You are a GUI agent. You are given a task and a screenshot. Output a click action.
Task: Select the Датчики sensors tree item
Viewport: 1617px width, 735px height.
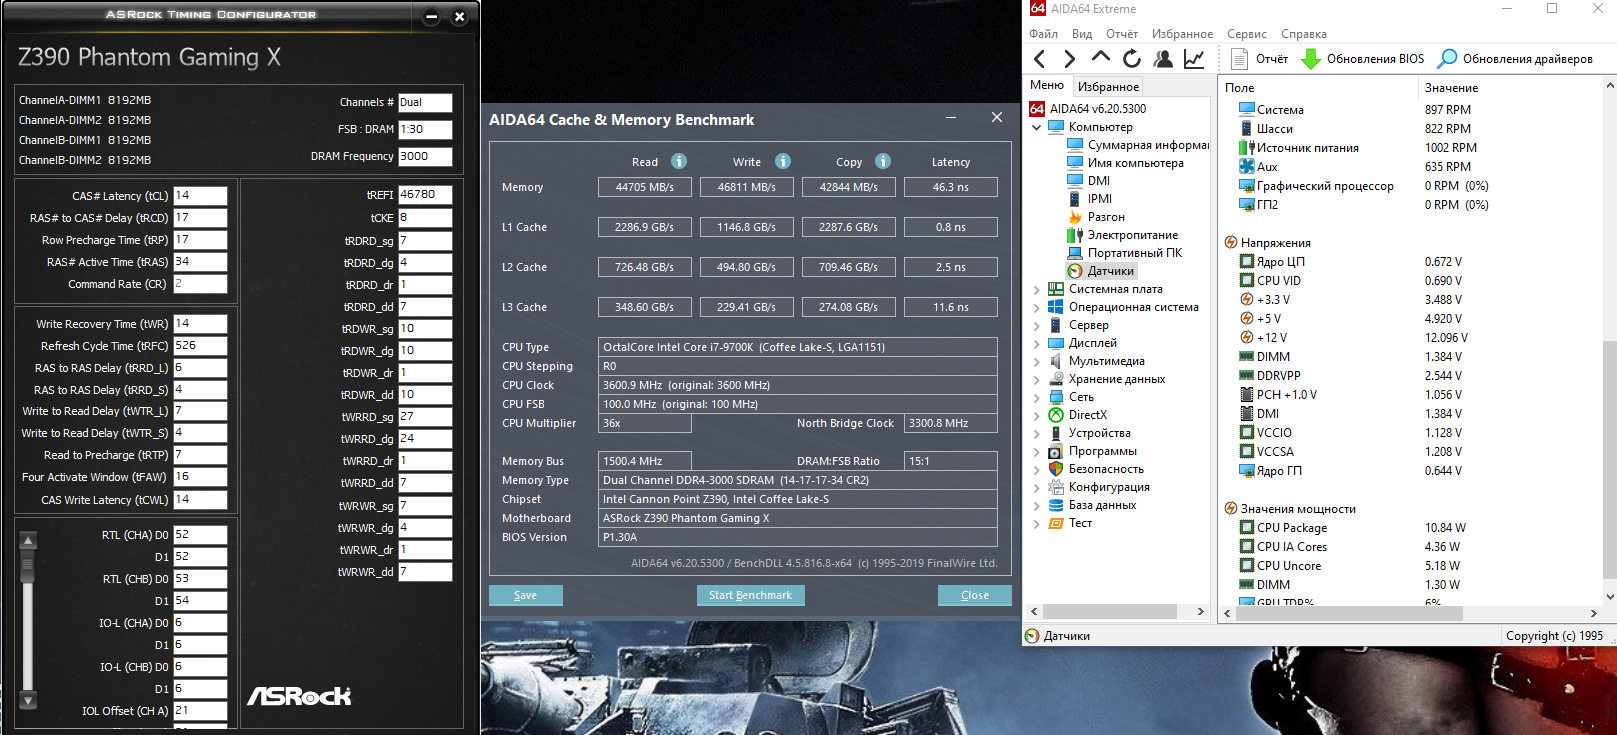click(x=1101, y=271)
